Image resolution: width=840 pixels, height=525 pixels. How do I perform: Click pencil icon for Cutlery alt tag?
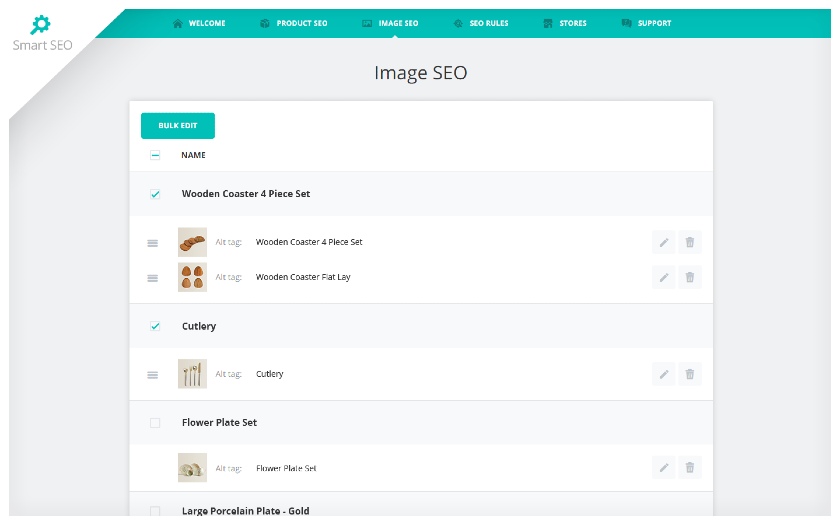[x=664, y=374]
